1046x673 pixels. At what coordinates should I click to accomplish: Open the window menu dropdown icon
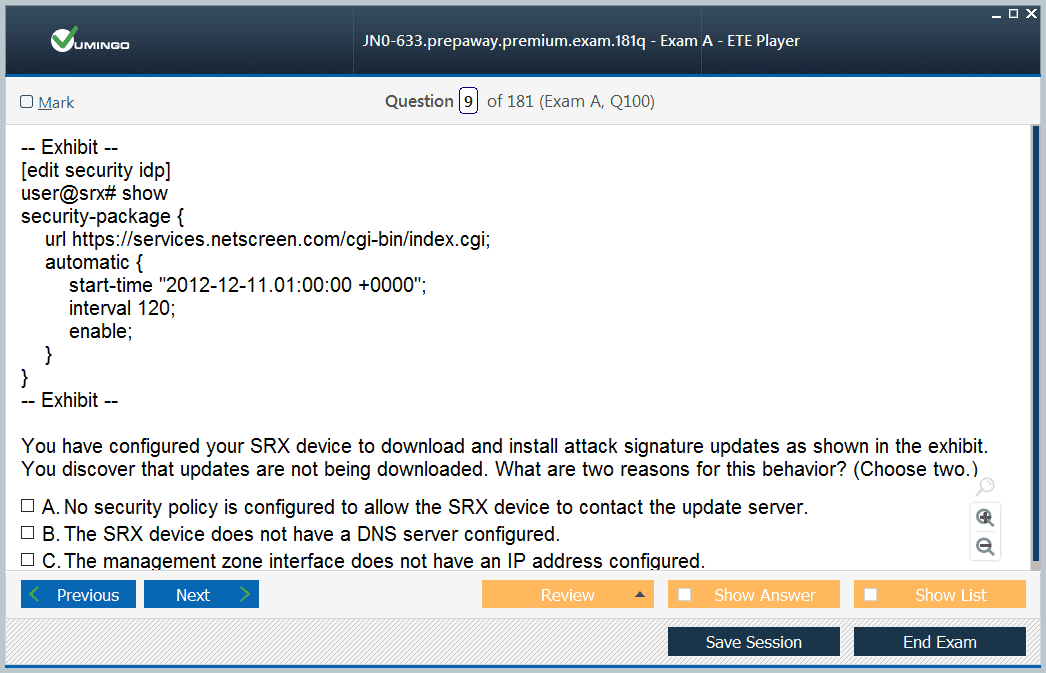pyautogui.click(x=996, y=13)
